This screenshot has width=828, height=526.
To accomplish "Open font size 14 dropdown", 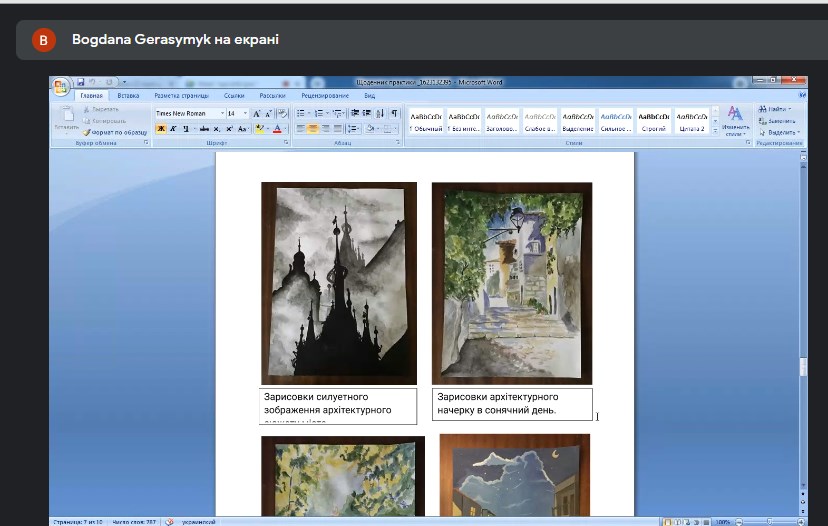I will 245,114.
